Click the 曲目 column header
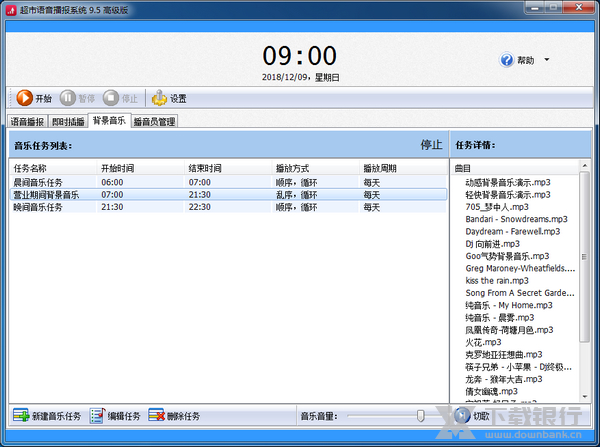This screenshot has height=447, width=600. [x=515, y=168]
